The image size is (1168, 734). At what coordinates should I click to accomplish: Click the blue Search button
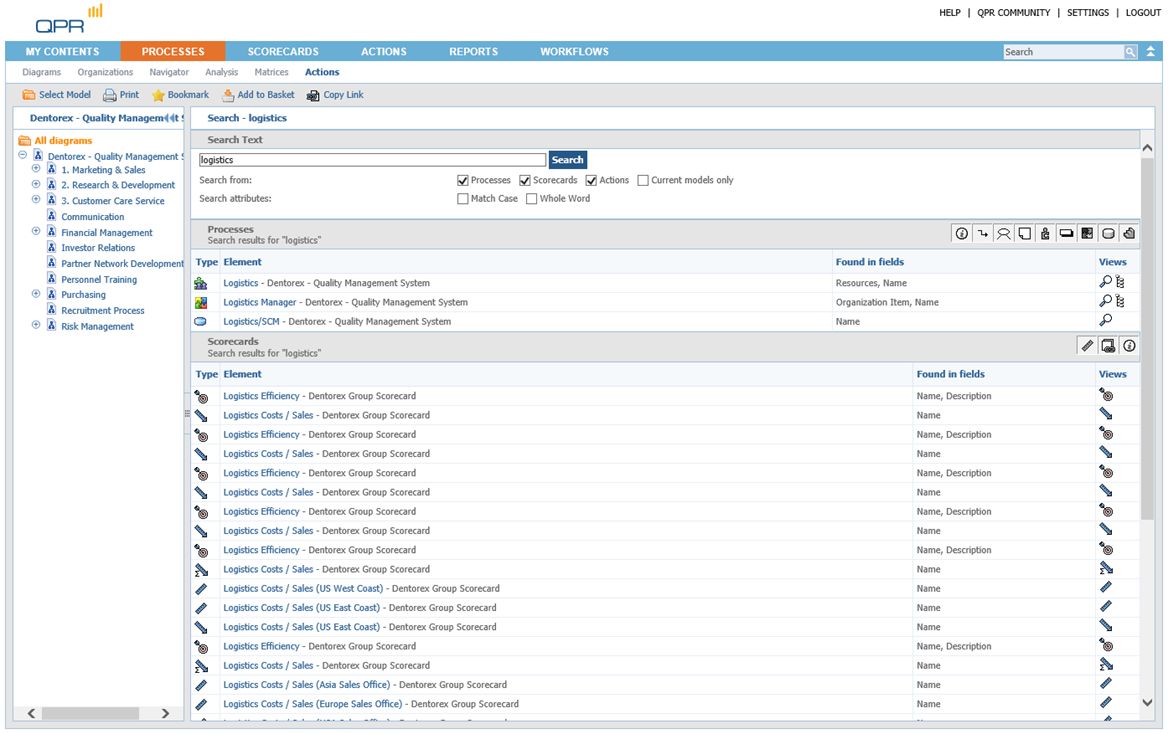[x=567, y=160]
